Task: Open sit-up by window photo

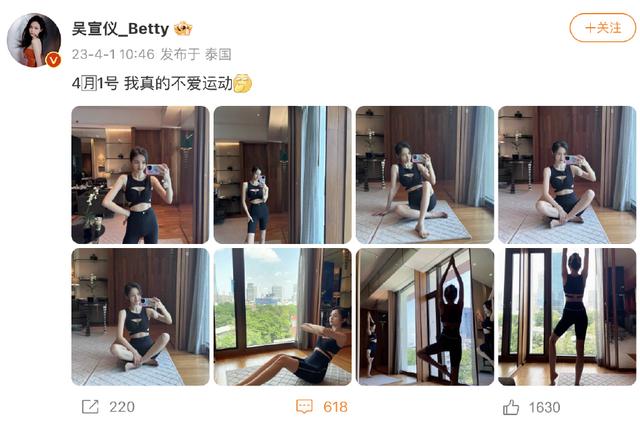Action: click(282, 317)
